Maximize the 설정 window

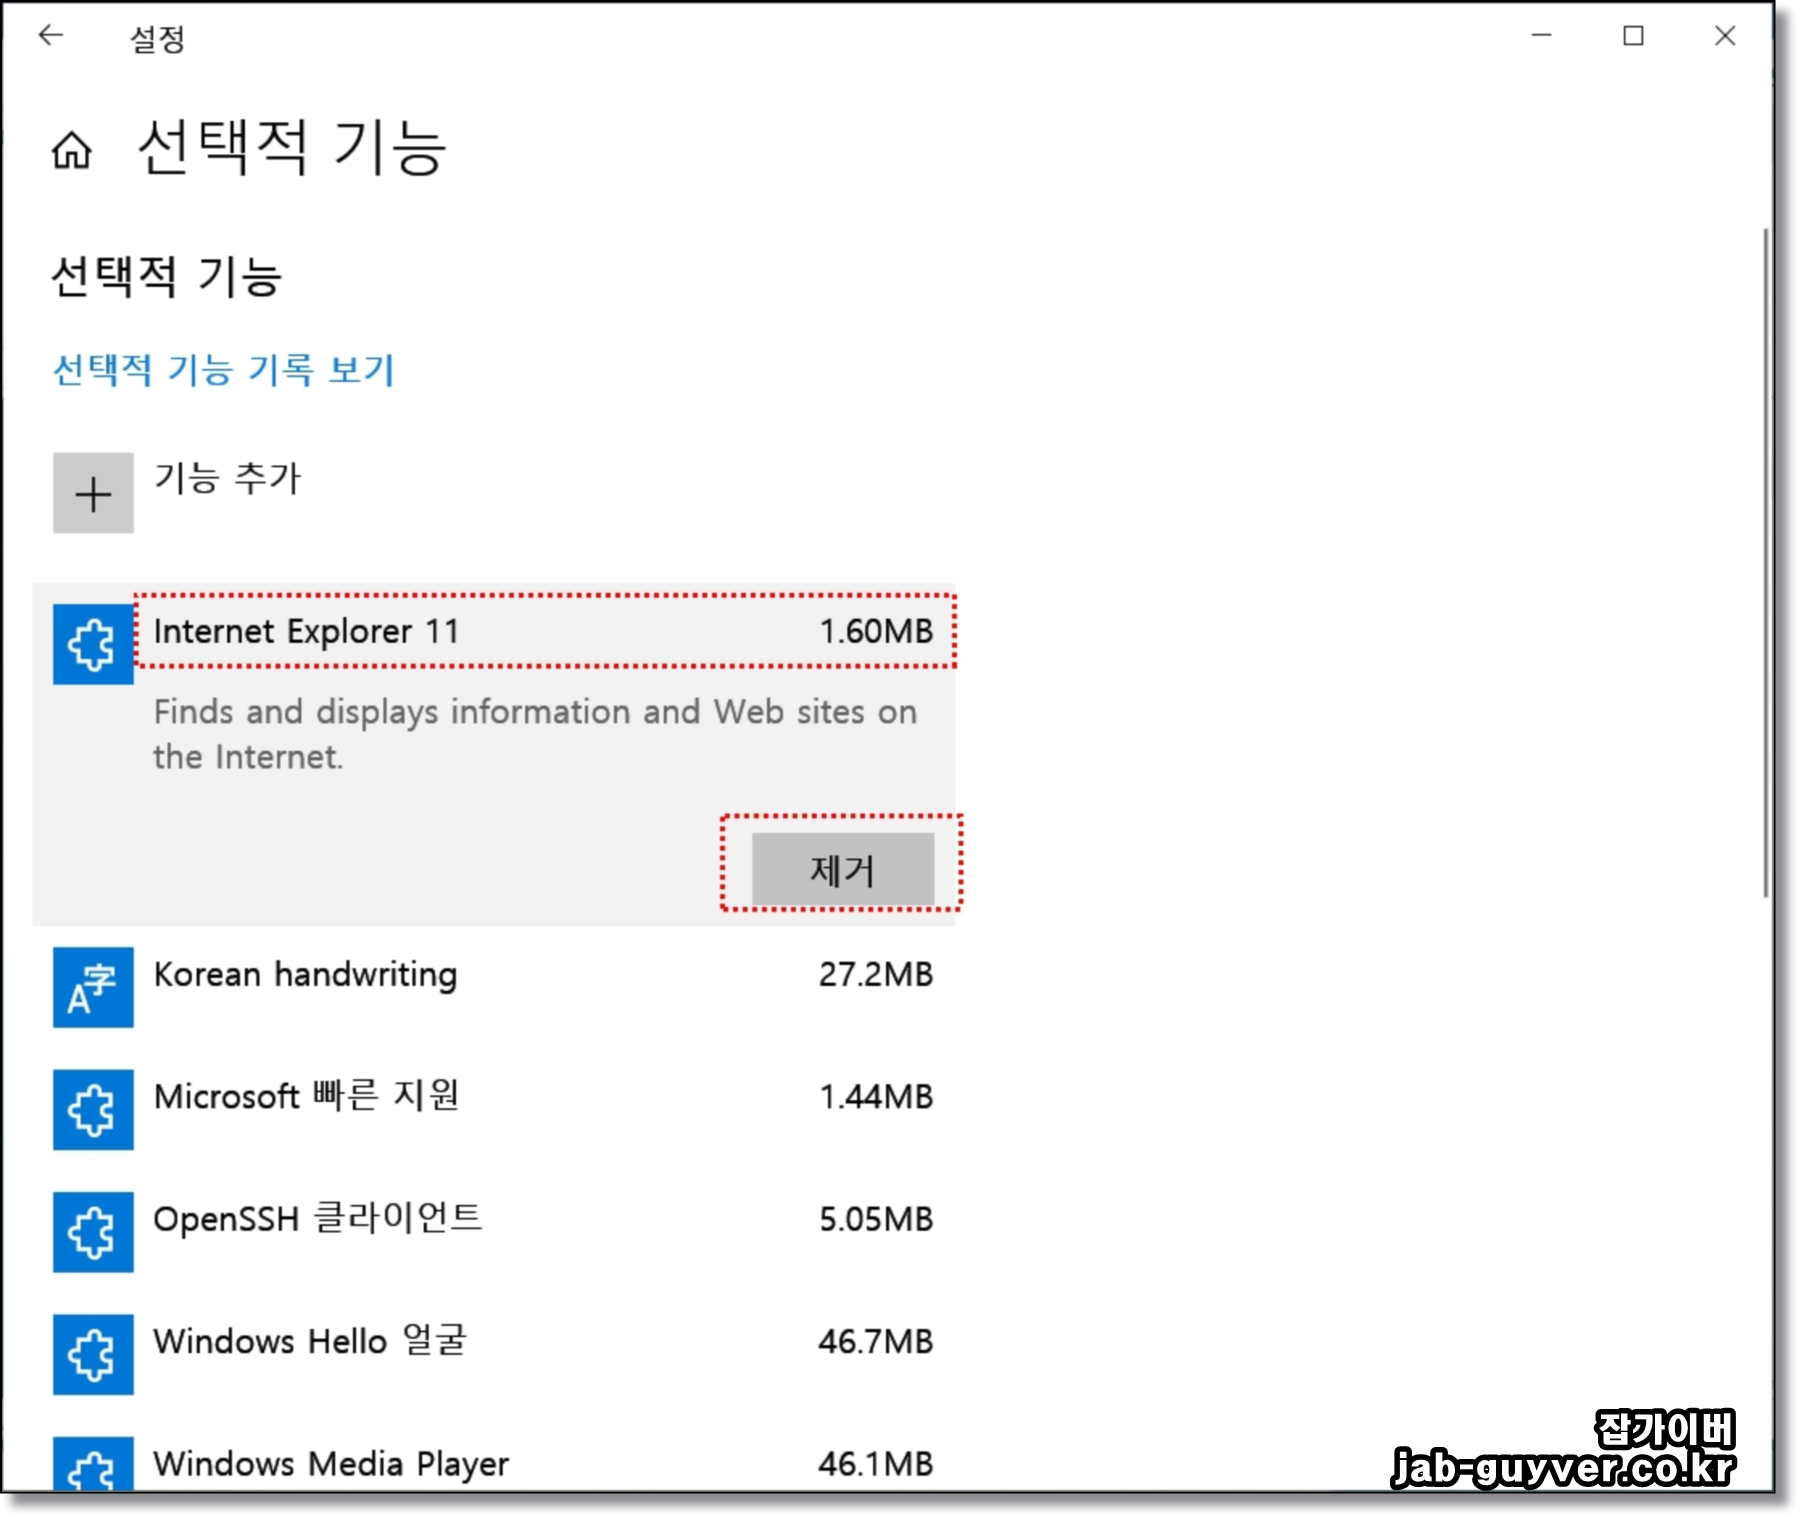[1633, 36]
